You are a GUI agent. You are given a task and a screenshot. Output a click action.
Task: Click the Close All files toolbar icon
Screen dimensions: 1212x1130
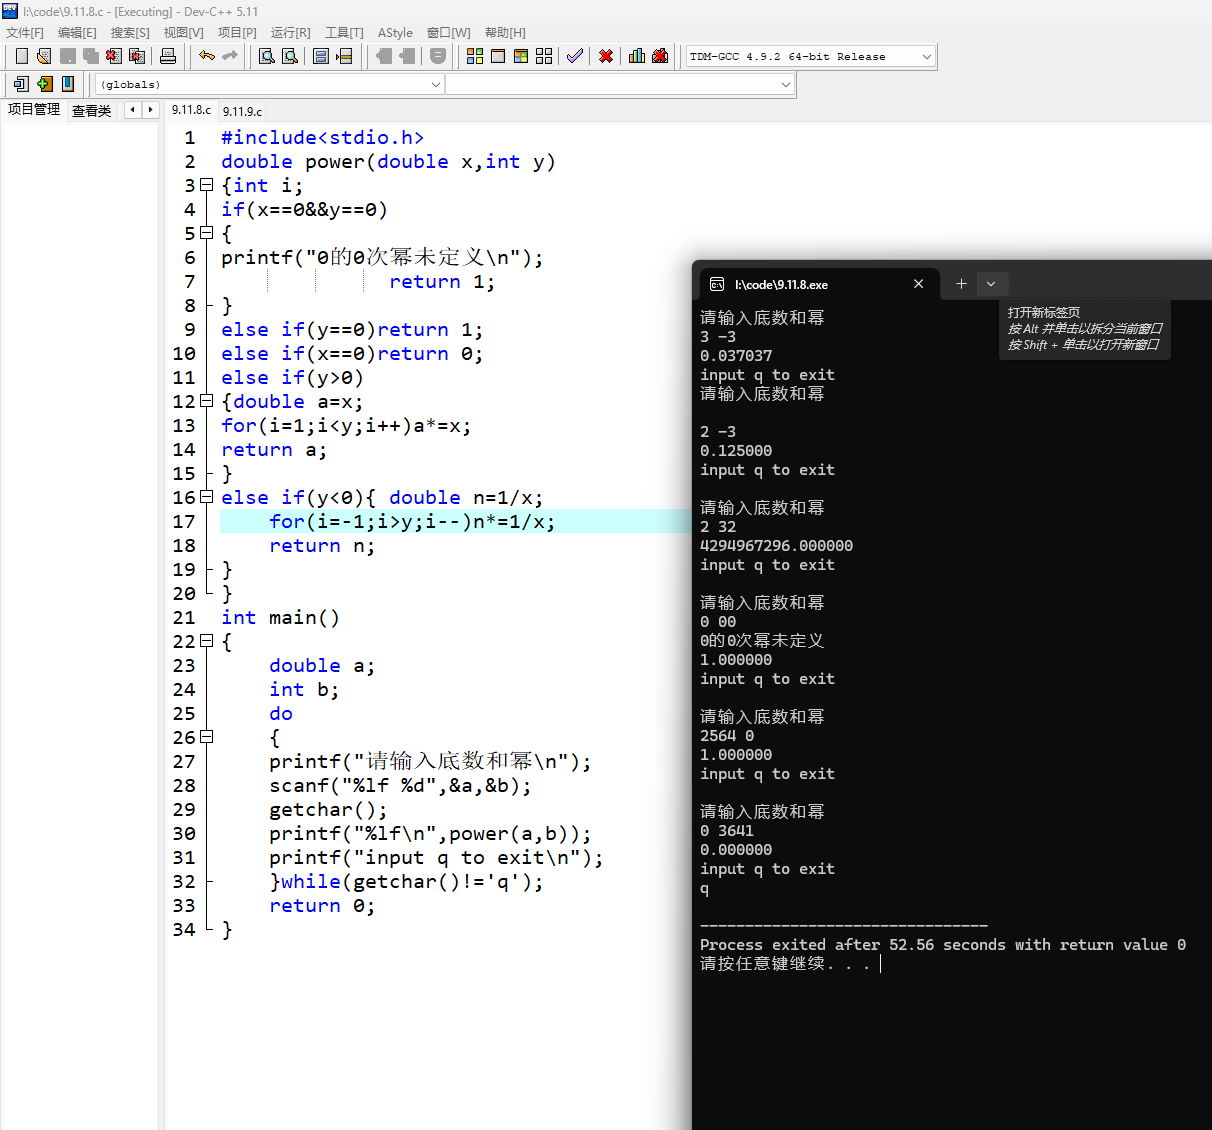138,56
